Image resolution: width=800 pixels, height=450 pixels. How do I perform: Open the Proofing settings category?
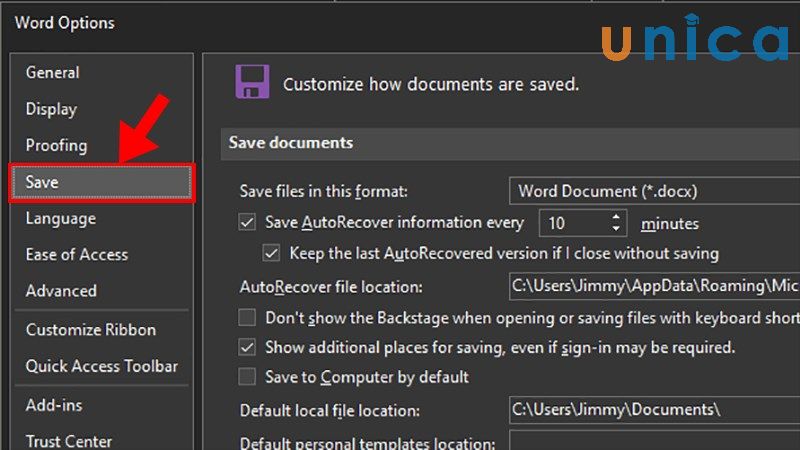56,145
